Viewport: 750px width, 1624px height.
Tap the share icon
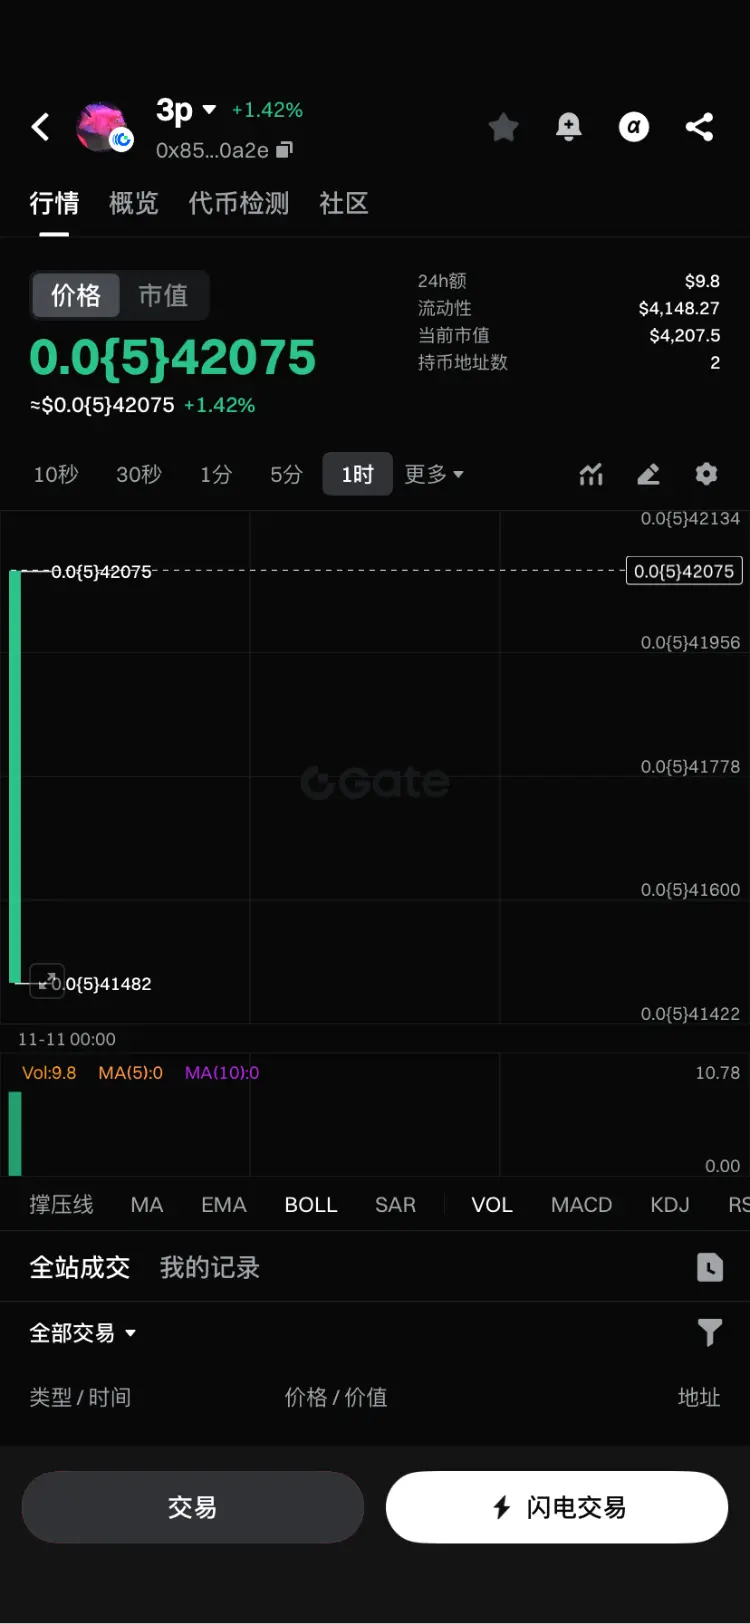pyautogui.click(x=699, y=127)
